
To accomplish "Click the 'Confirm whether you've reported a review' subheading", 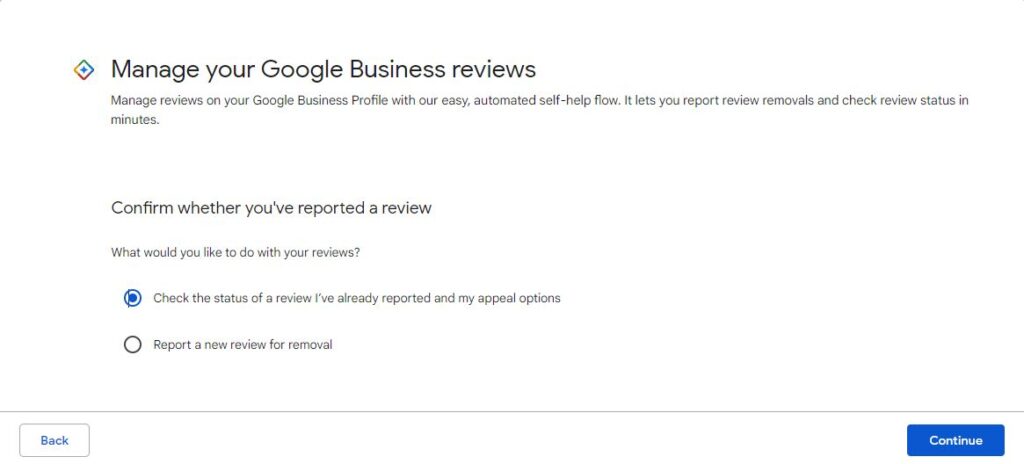I will 271,208.
